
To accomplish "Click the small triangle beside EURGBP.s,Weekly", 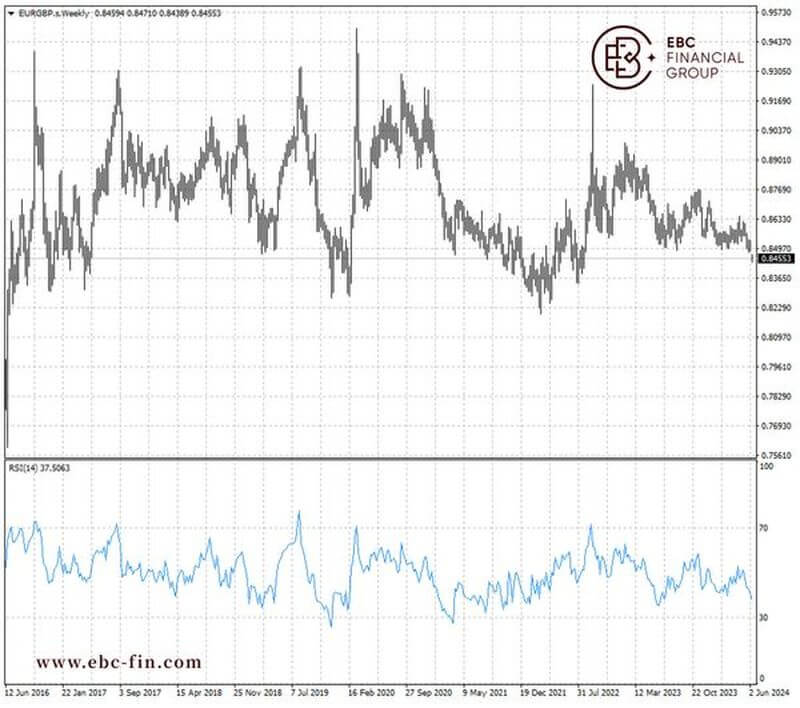I will pyautogui.click(x=9, y=11).
